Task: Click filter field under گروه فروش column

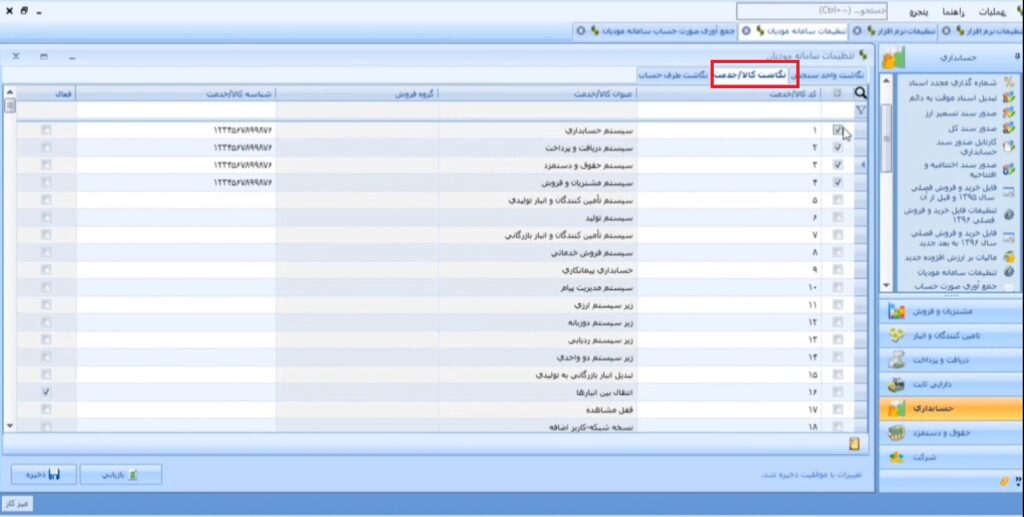Action: click(x=357, y=110)
